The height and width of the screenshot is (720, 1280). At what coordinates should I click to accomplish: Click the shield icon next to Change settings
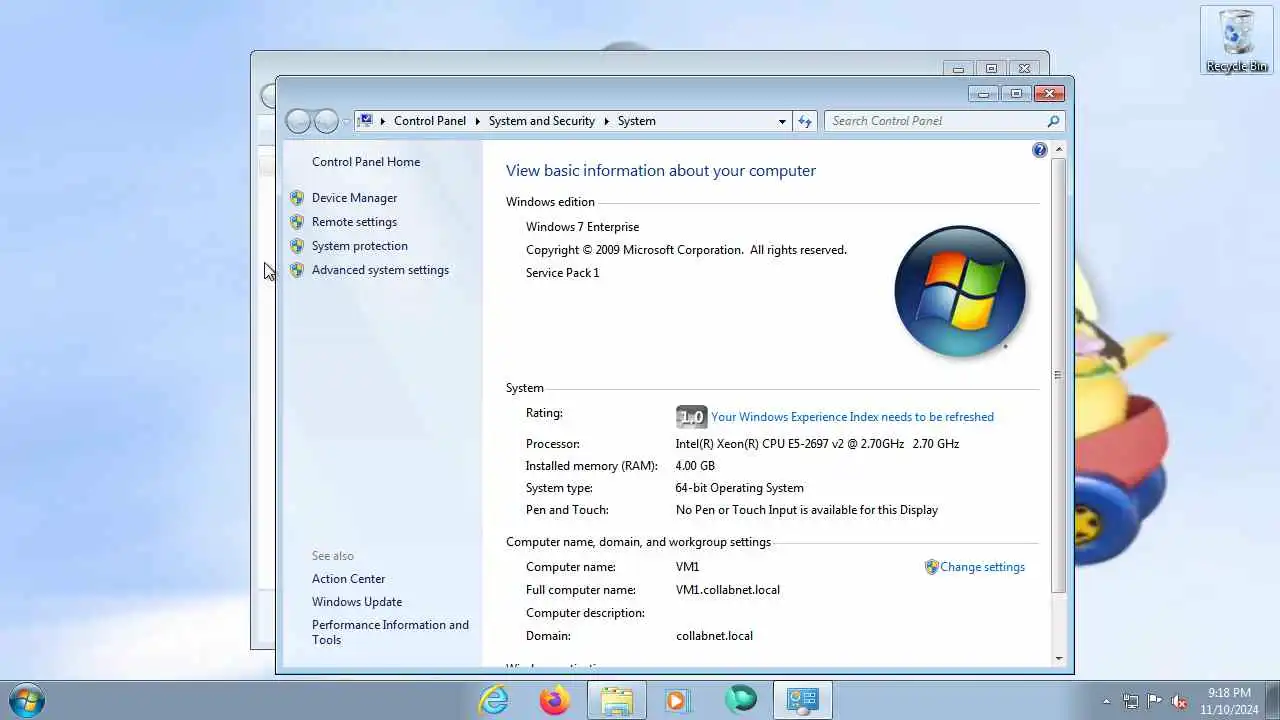931,567
